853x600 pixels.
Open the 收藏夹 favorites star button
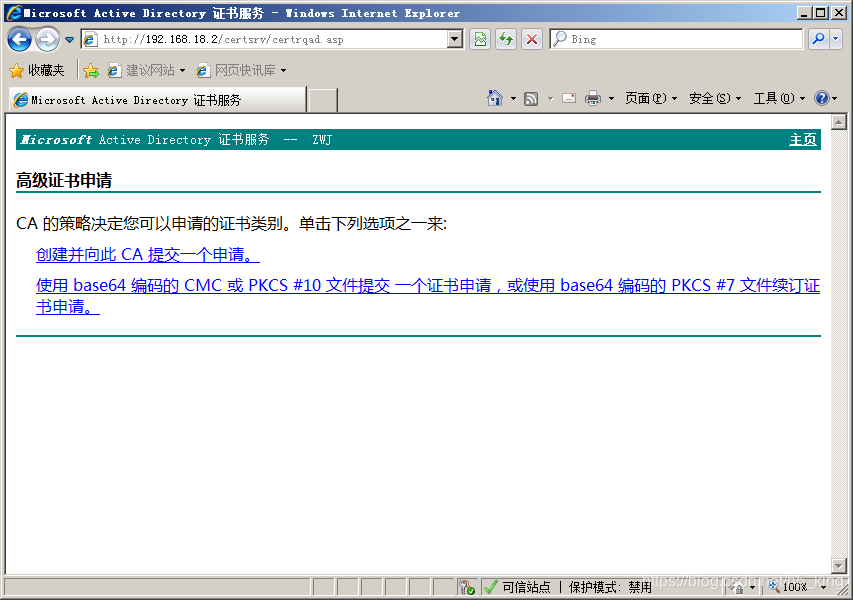click(37, 70)
